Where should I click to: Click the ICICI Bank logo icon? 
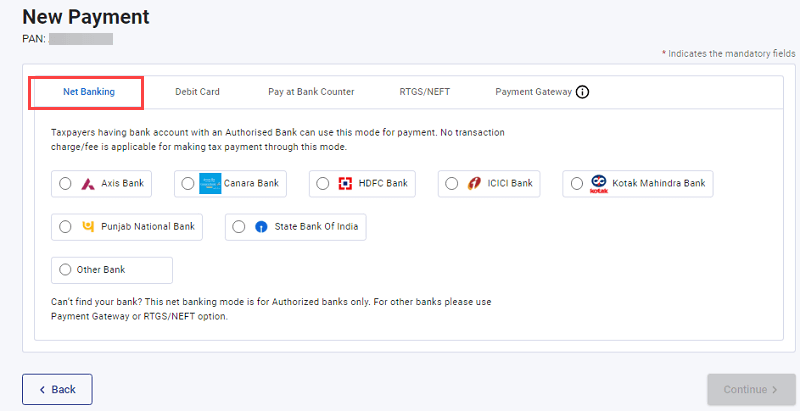pyautogui.click(x=474, y=184)
